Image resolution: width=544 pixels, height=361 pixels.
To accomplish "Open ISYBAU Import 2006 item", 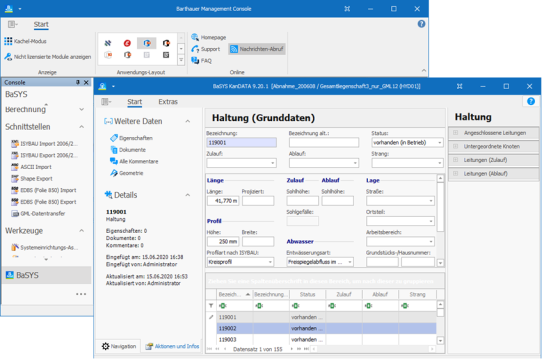I will [44, 144].
